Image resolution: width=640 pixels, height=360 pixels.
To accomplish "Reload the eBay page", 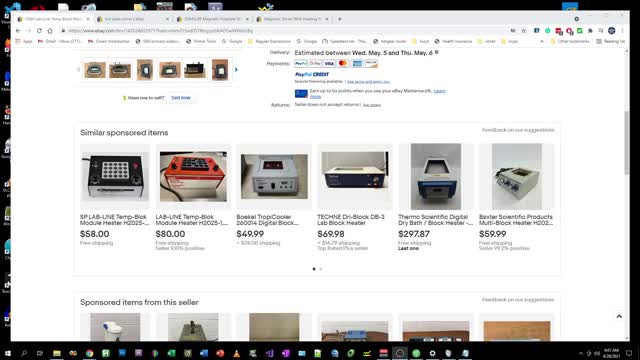I will 39,31.
